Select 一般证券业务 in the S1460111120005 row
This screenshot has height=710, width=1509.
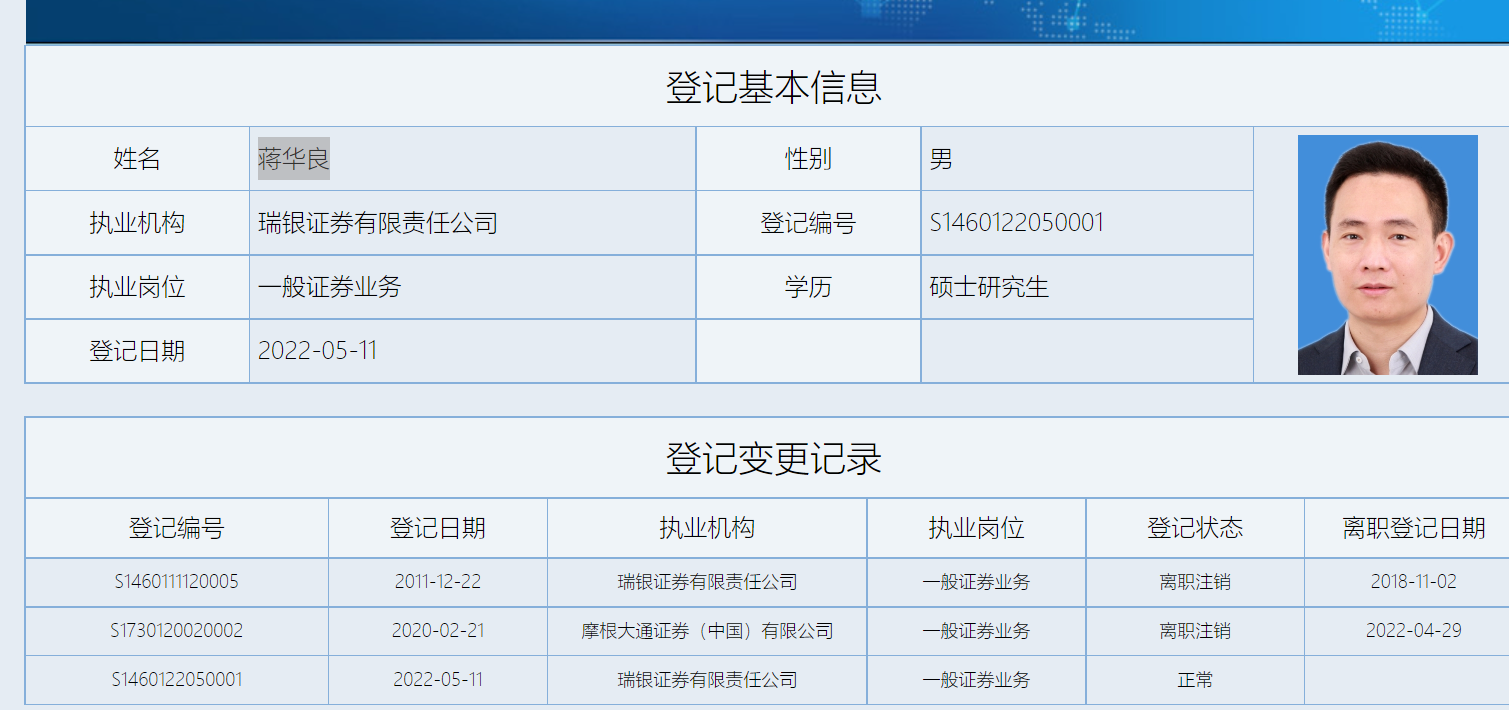pyautogui.click(x=976, y=581)
